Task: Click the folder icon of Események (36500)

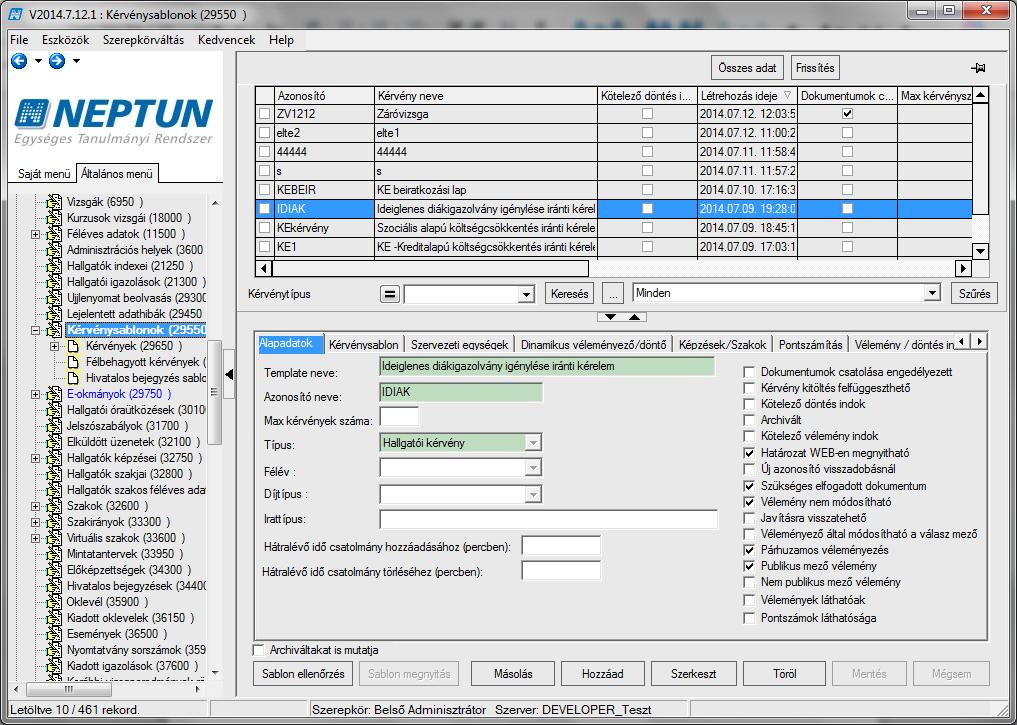Action: [54, 634]
